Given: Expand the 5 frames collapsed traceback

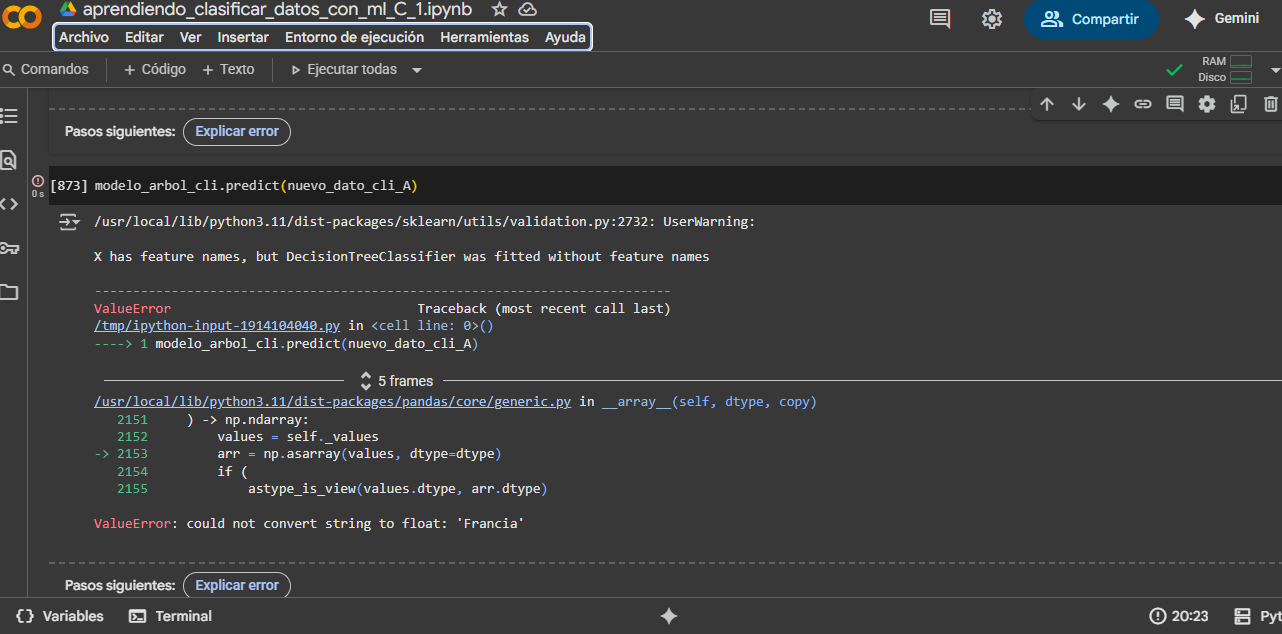Looking at the screenshot, I should tap(396, 381).
